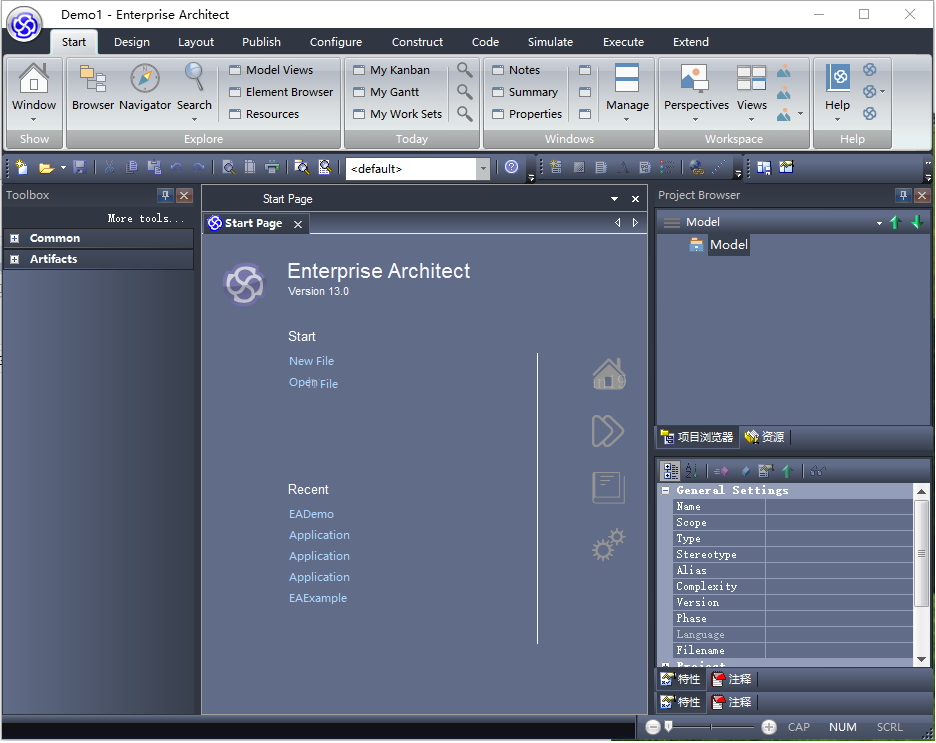The height and width of the screenshot is (743, 936).
Task: Toggle alphabetical sort in properties panel
Action: coord(691,471)
